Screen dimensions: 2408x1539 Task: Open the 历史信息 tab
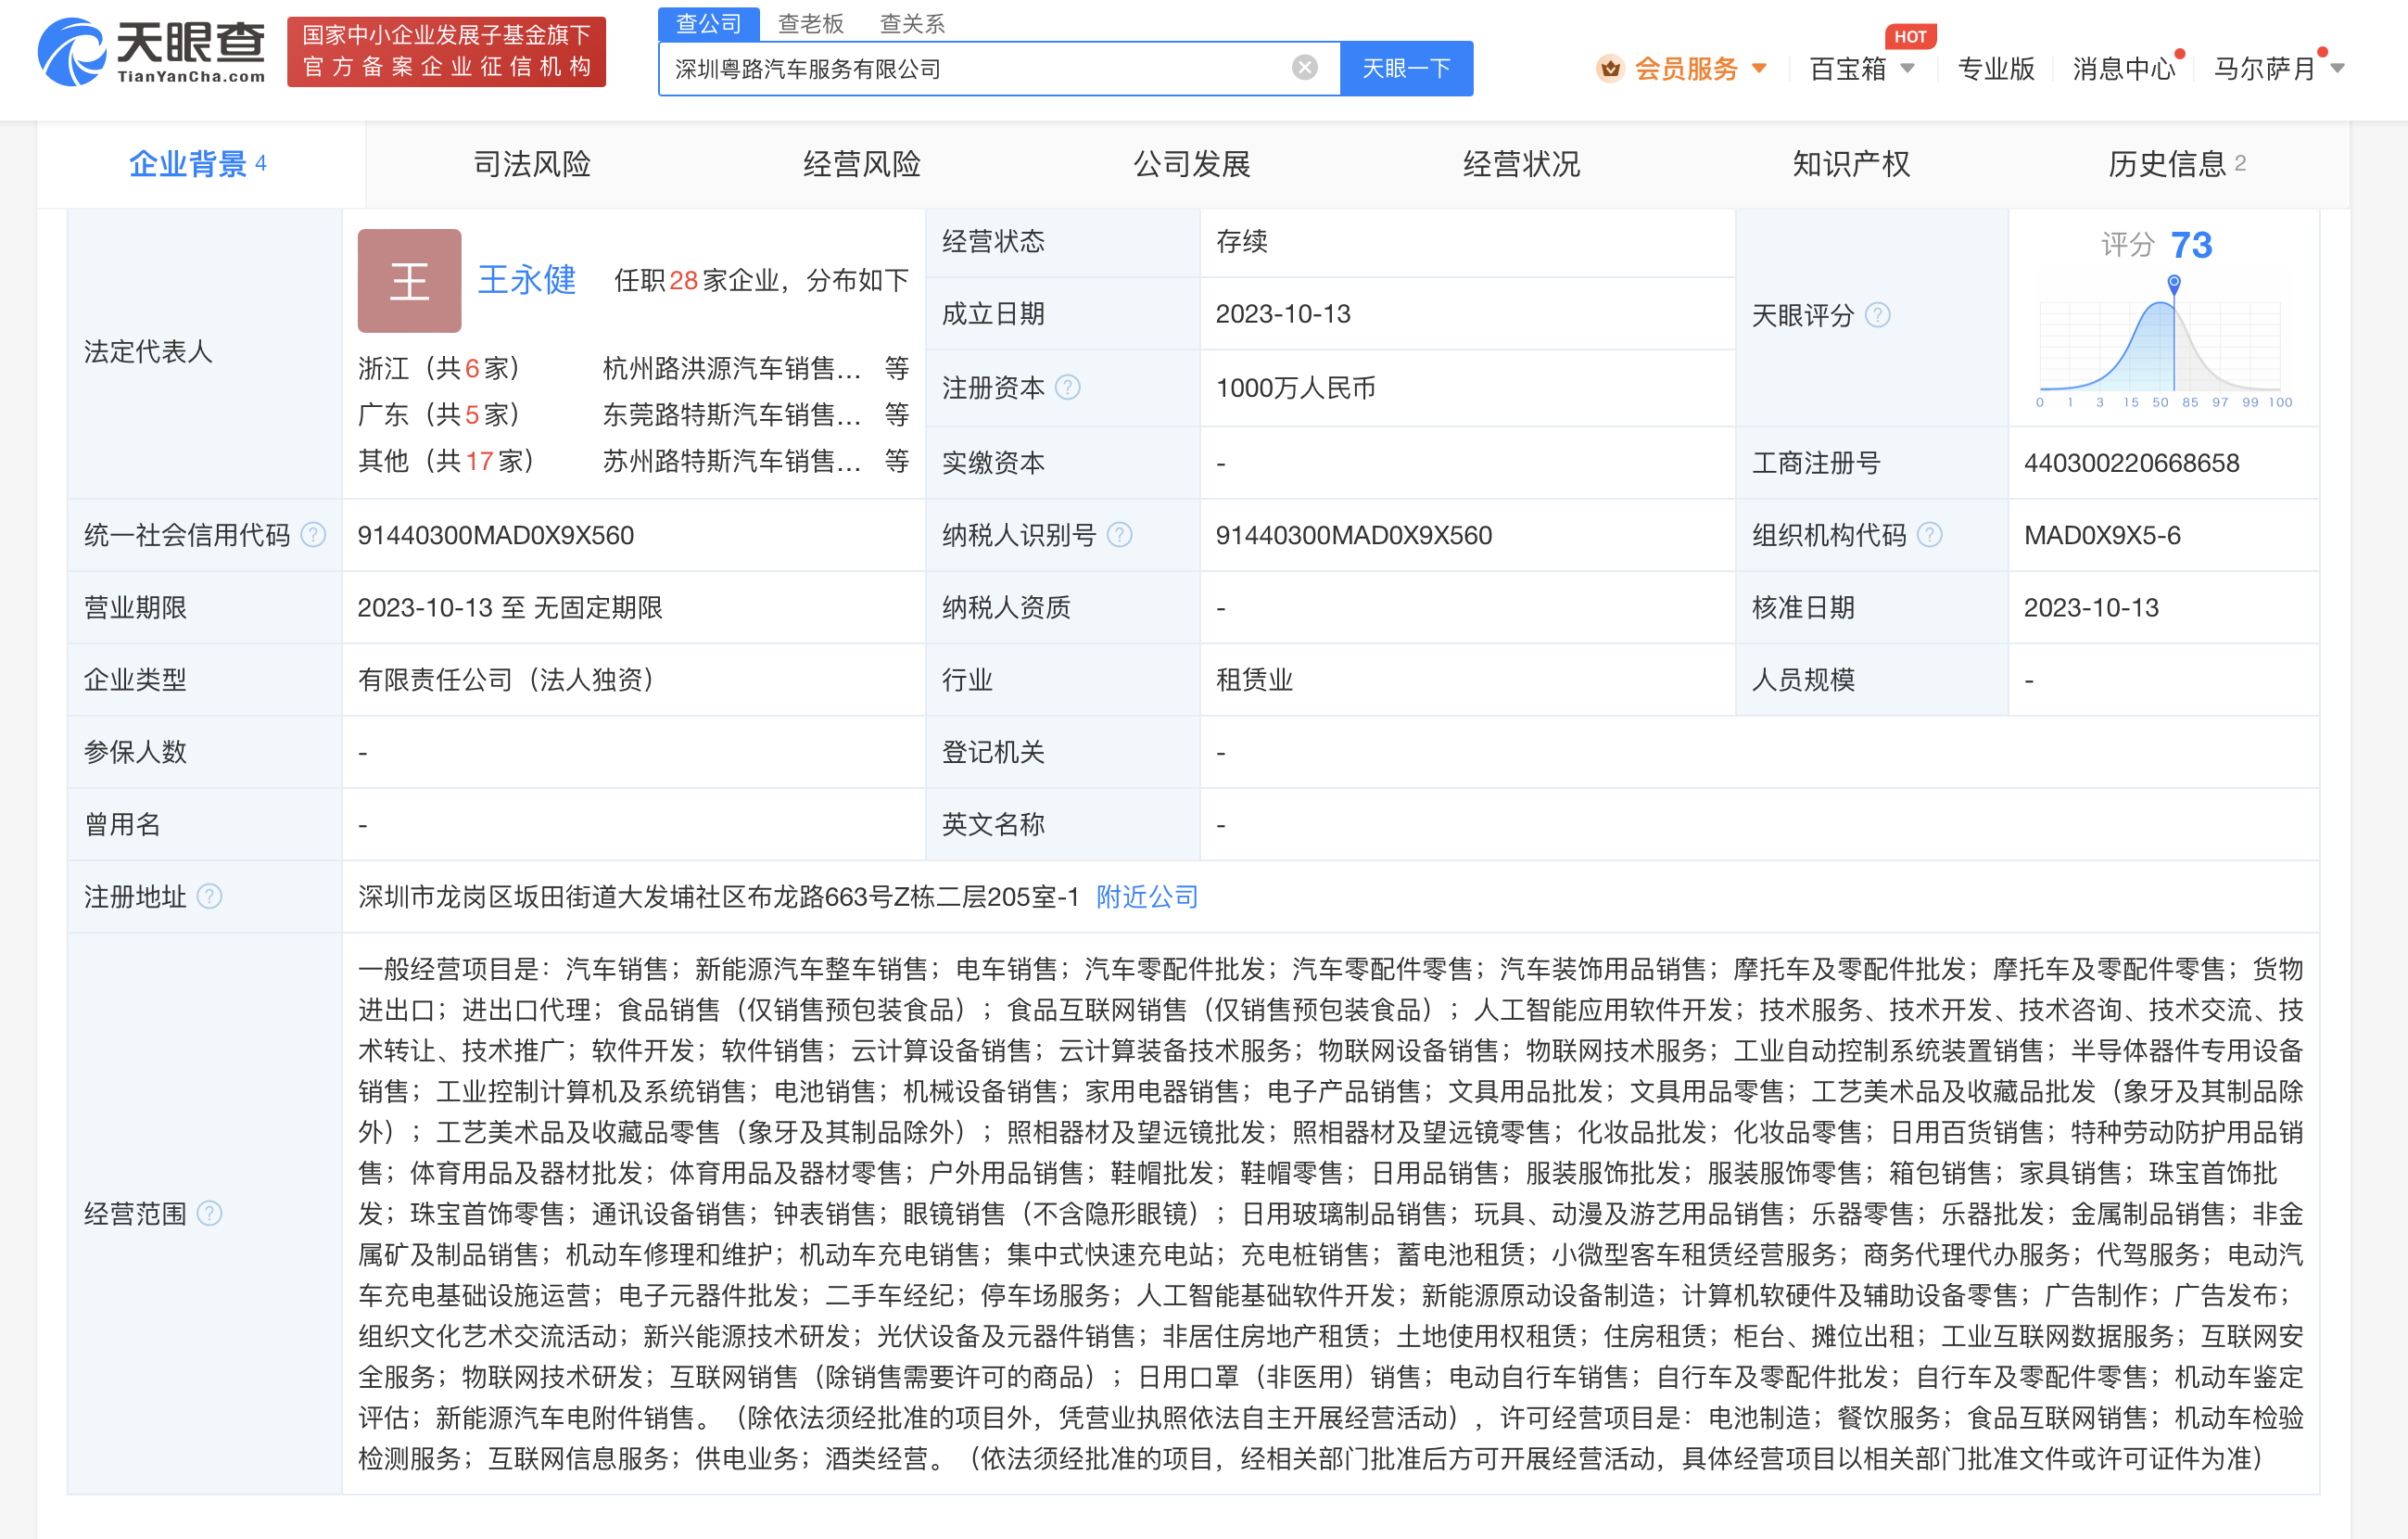pos(2177,163)
